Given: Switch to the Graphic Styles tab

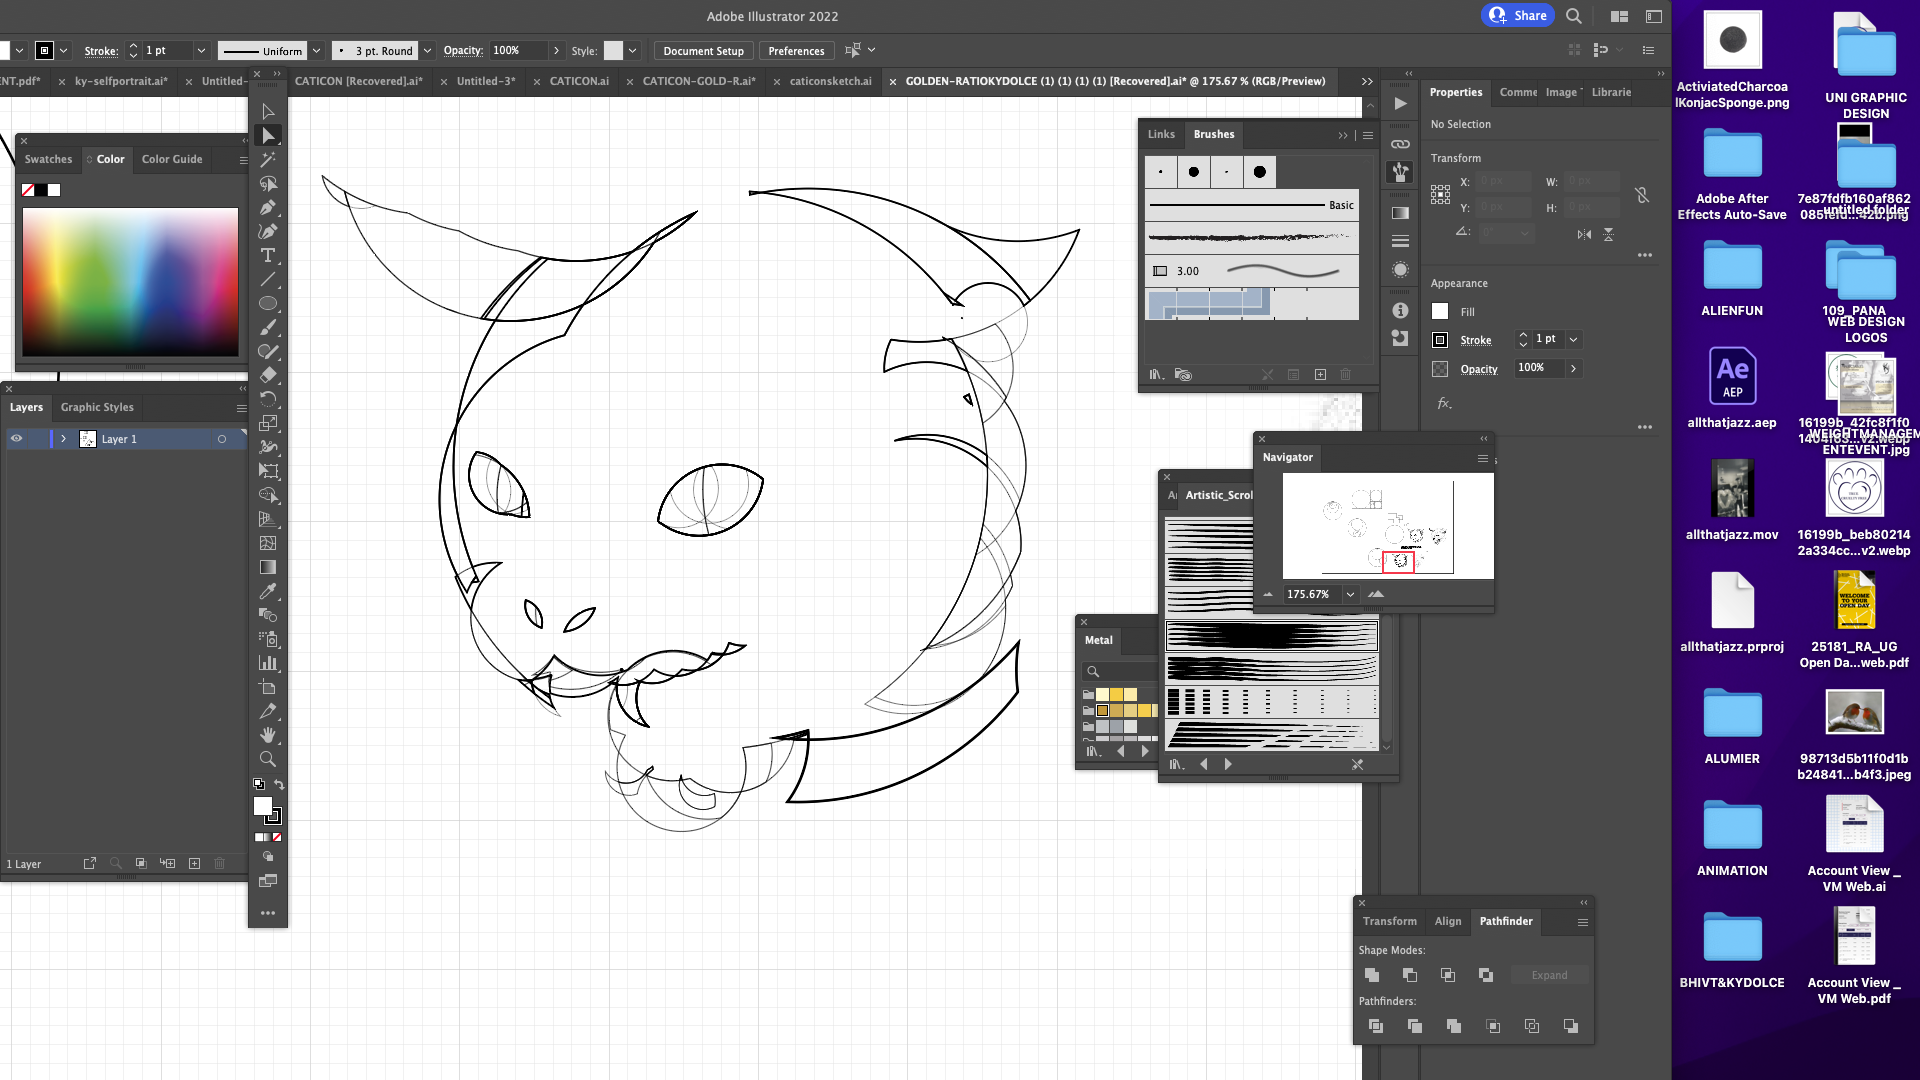Looking at the screenshot, I should [x=97, y=407].
